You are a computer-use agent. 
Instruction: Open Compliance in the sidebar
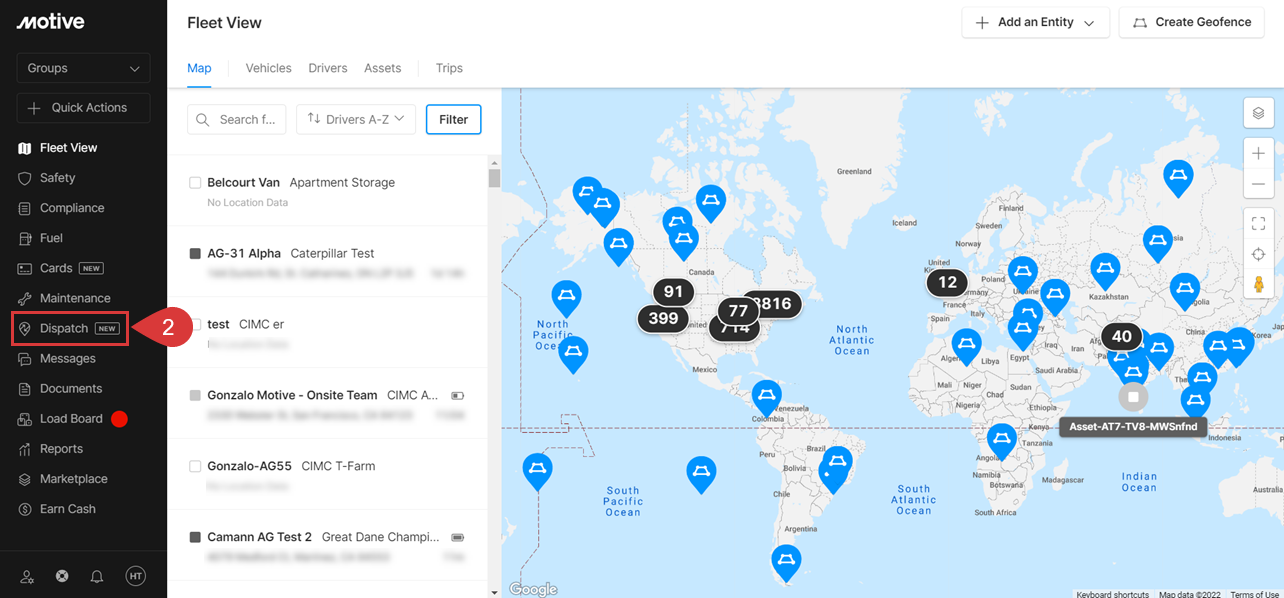72,208
